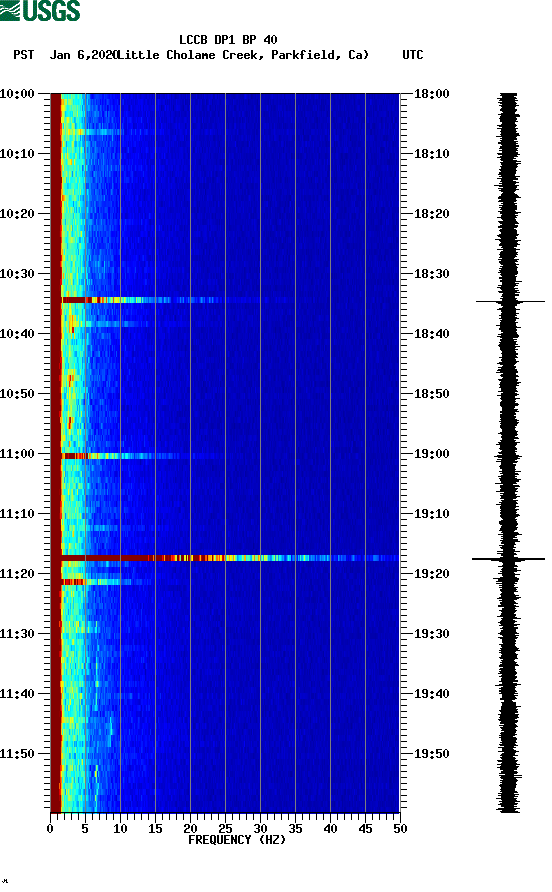The width and height of the screenshot is (552, 892).
Task: Click the '18:10' UTC time label
Action: (x=431, y=154)
